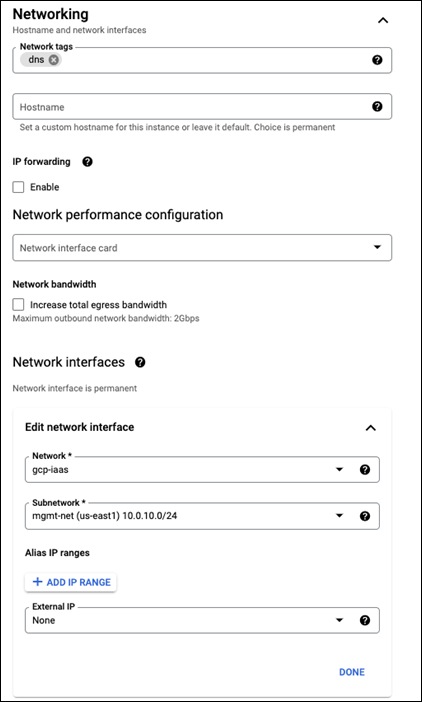Remove the dns network tag
The height and width of the screenshot is (702, 422).
pos(53,60)
